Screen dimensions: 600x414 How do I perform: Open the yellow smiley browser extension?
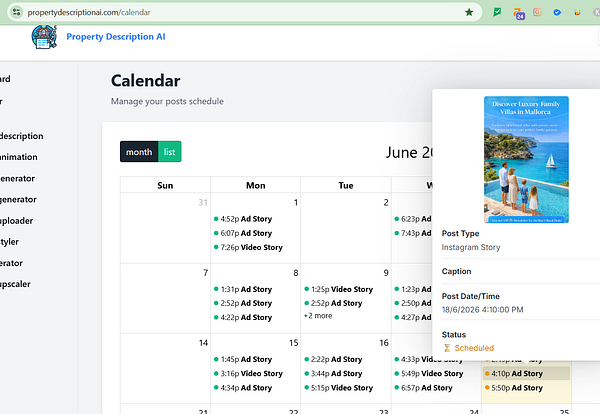tap(577, 12)
